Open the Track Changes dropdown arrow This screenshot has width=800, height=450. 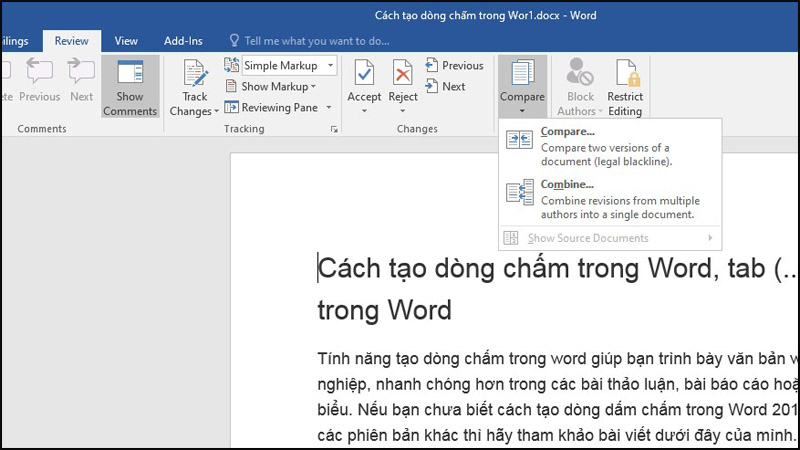(x=216, y=111)
